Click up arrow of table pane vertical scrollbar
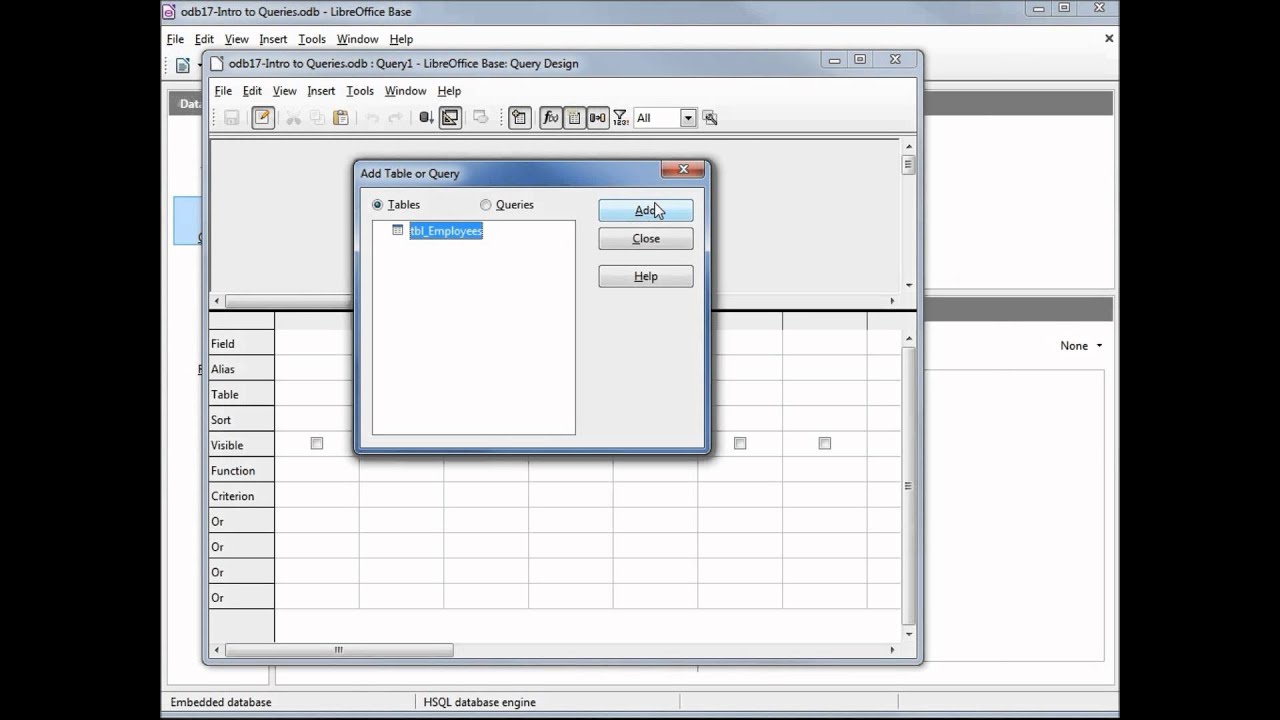Image resolution: width=1280 pixels, height=720 pixels. [x=908, y=148]
